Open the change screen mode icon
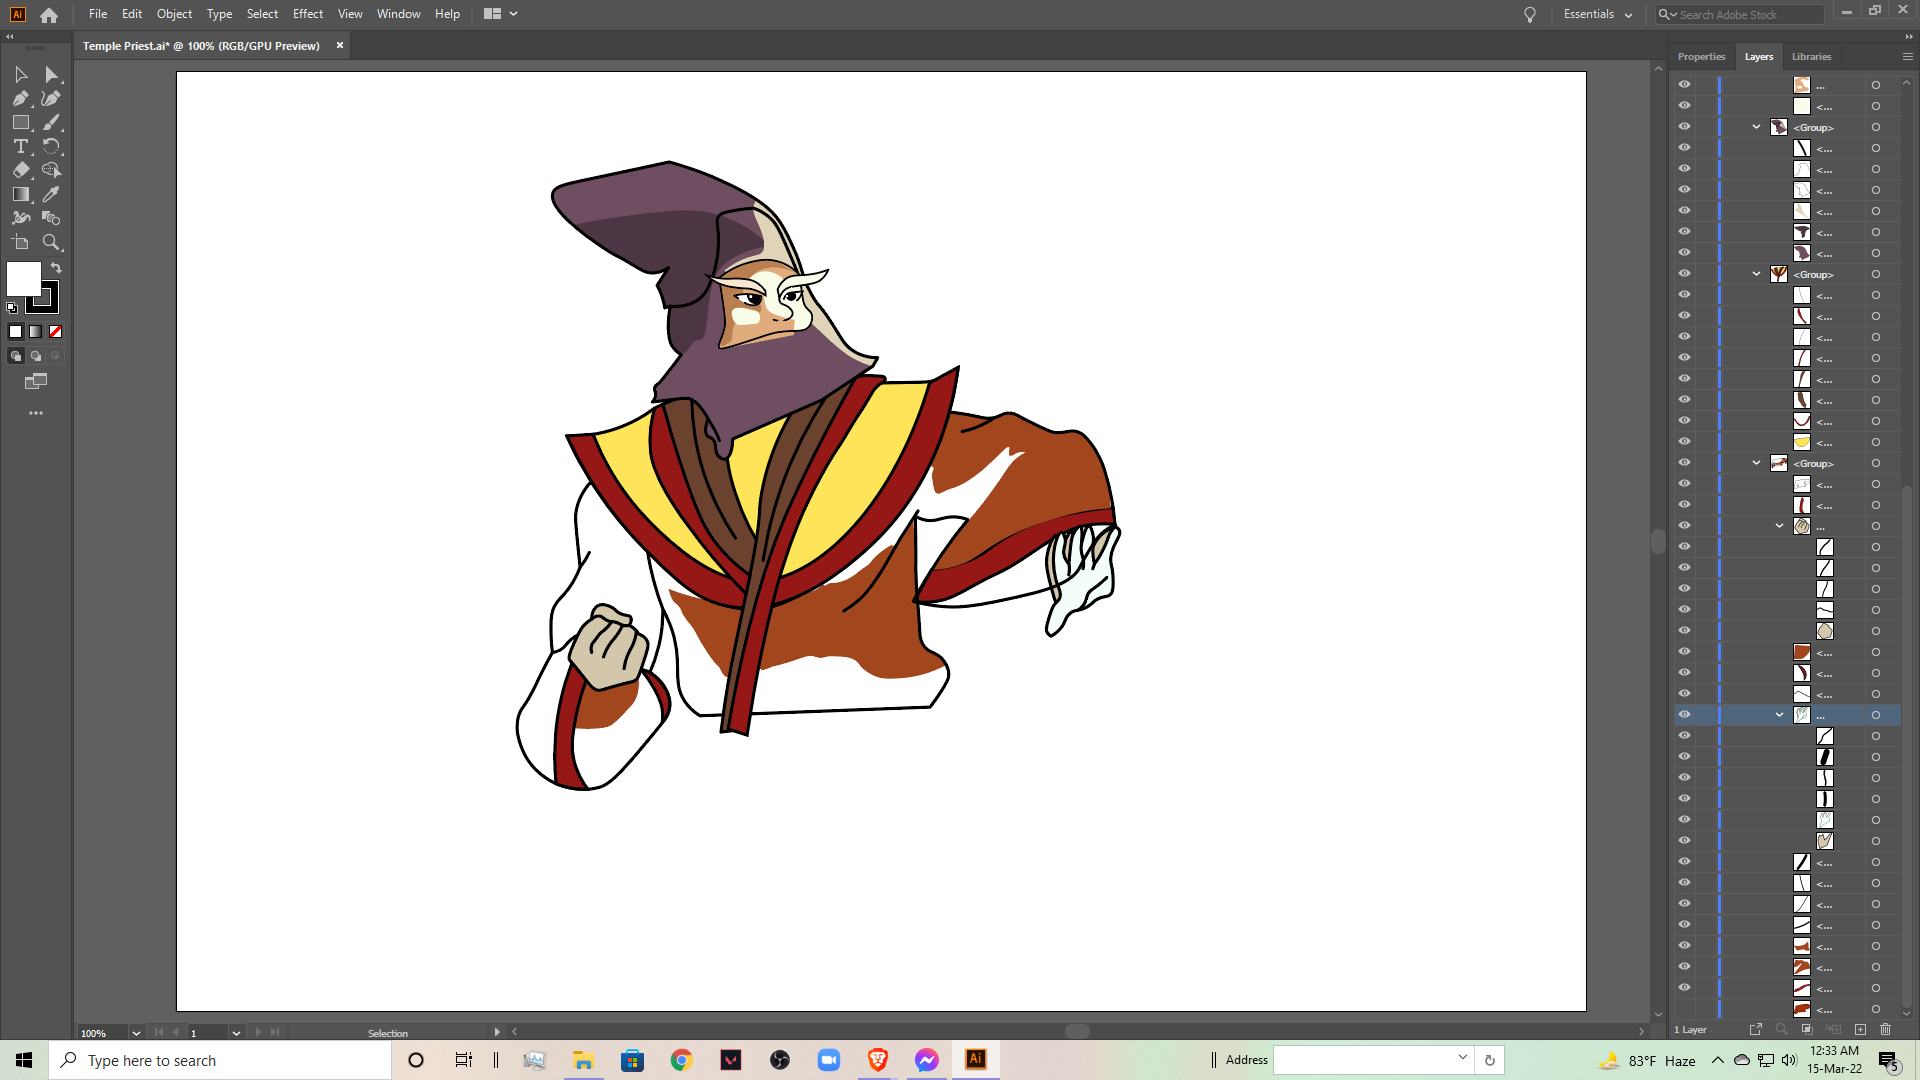 [x=36, y=381]
